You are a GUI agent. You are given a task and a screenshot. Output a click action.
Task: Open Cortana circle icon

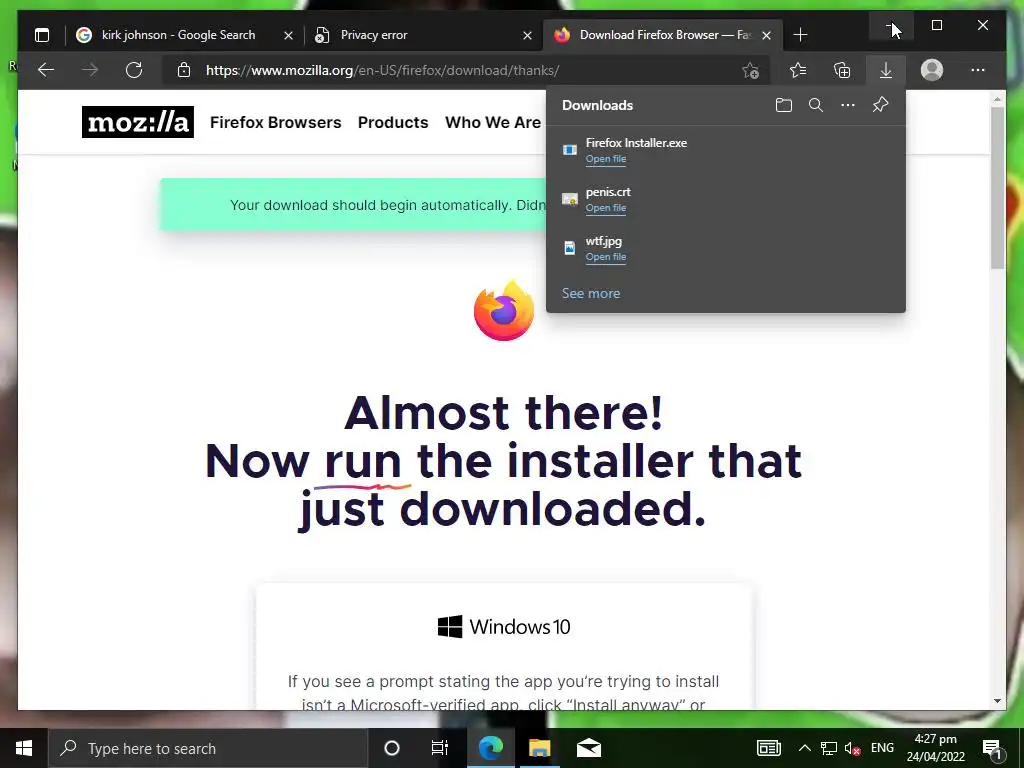click(x=392, y=748)
